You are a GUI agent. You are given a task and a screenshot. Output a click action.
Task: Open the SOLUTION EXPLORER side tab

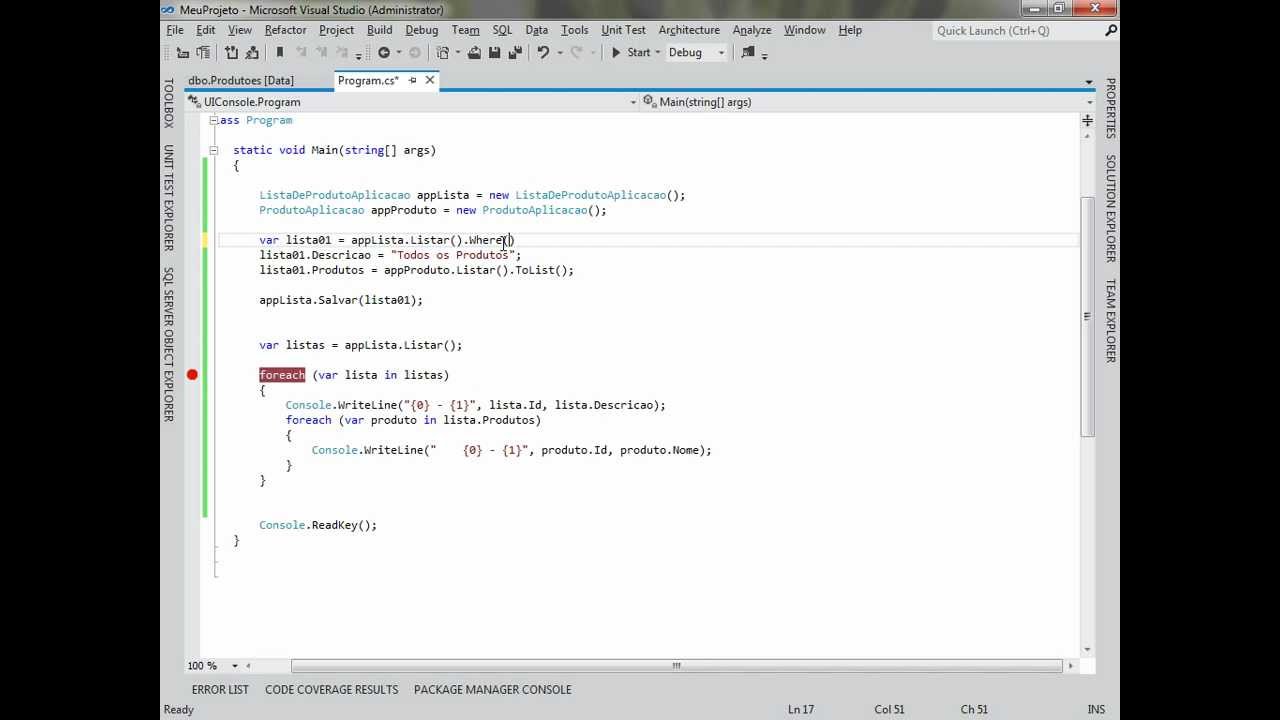(1110, 208)
